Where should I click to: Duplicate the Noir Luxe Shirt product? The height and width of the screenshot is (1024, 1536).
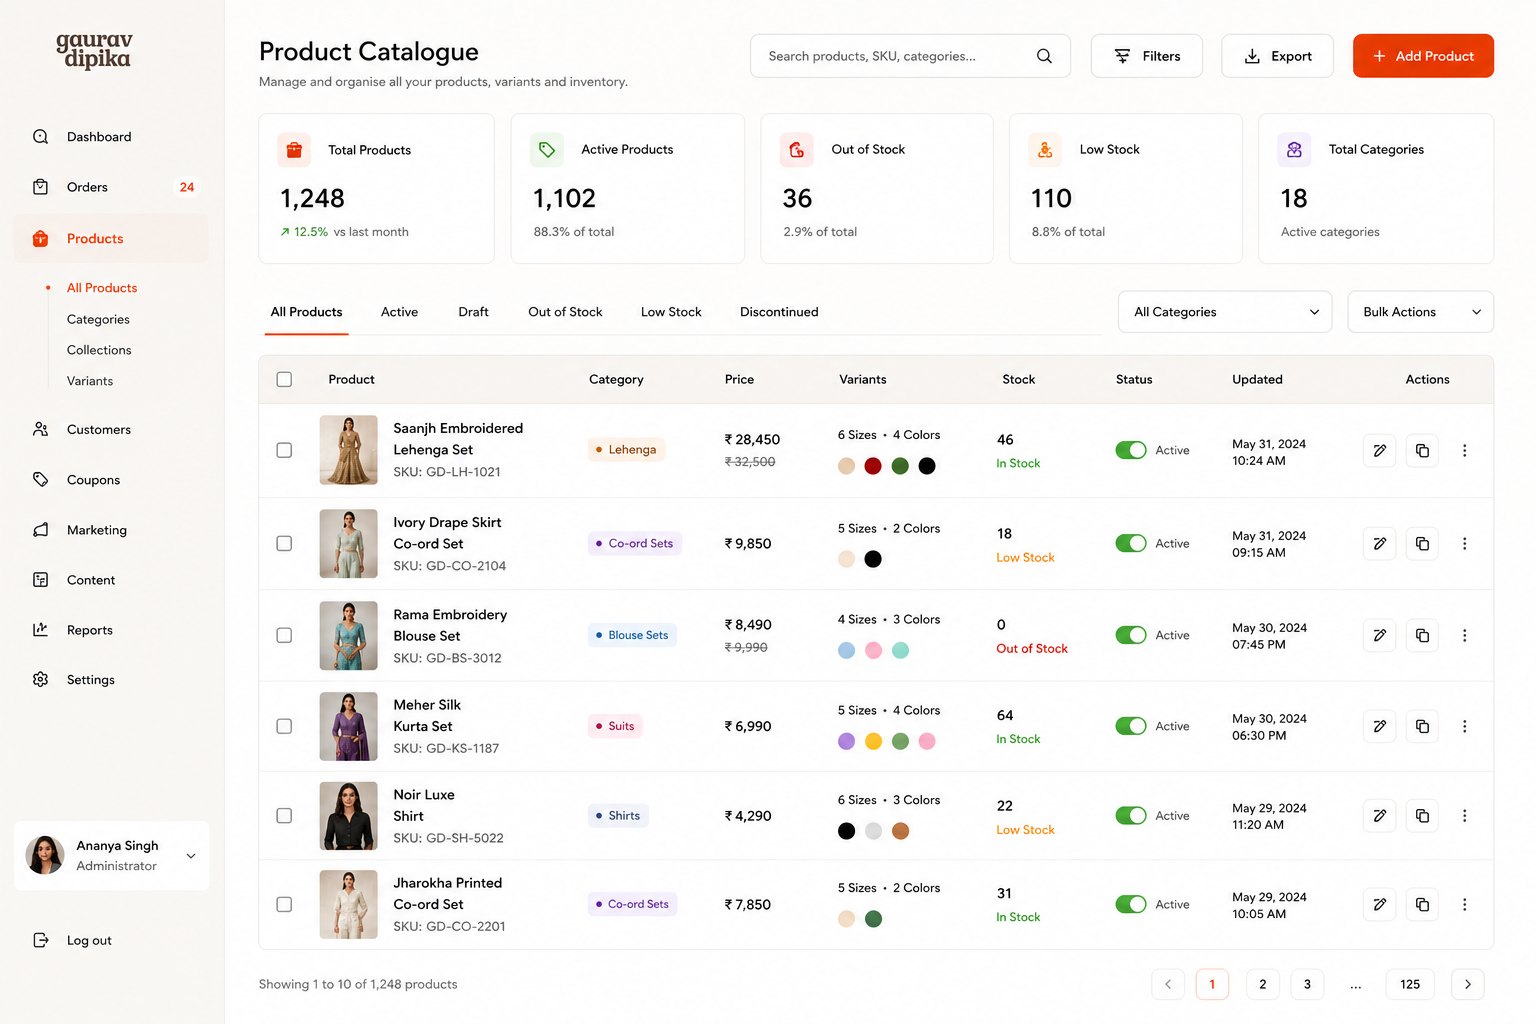coord(1422,816)
